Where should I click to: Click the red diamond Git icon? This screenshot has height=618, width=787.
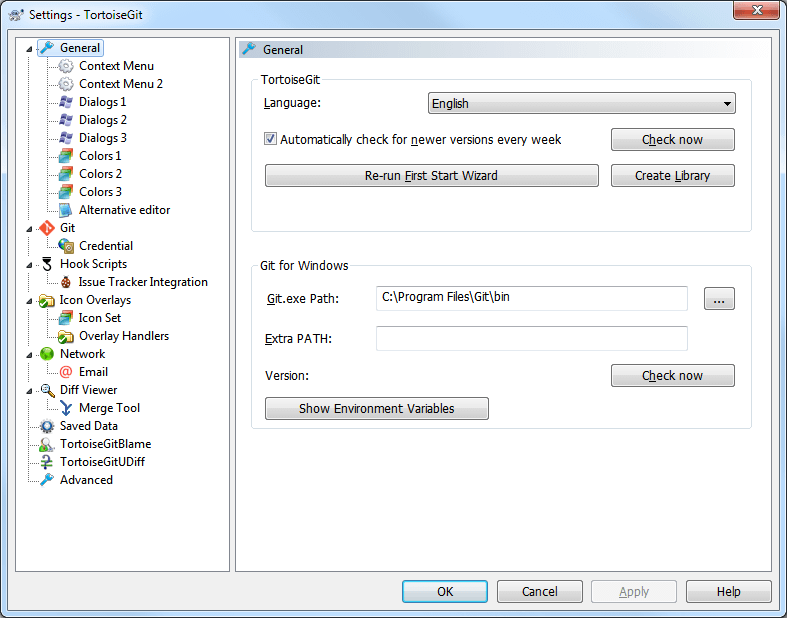click(47, 228)
